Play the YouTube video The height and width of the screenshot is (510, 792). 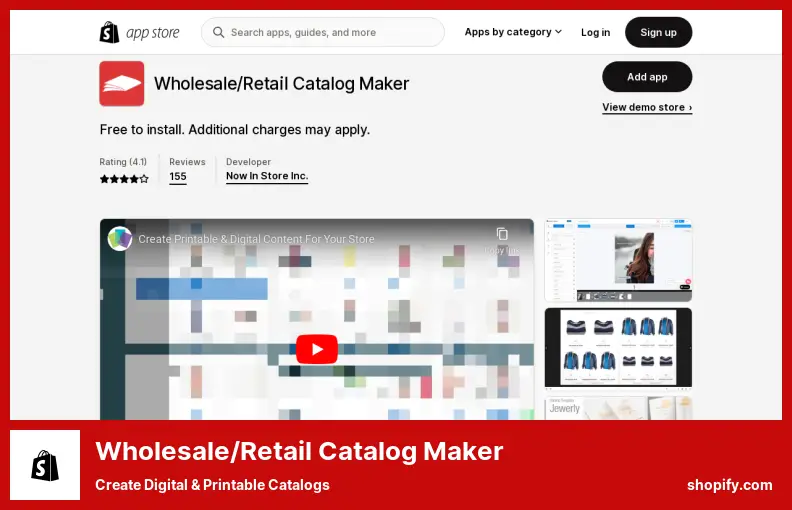317,349
